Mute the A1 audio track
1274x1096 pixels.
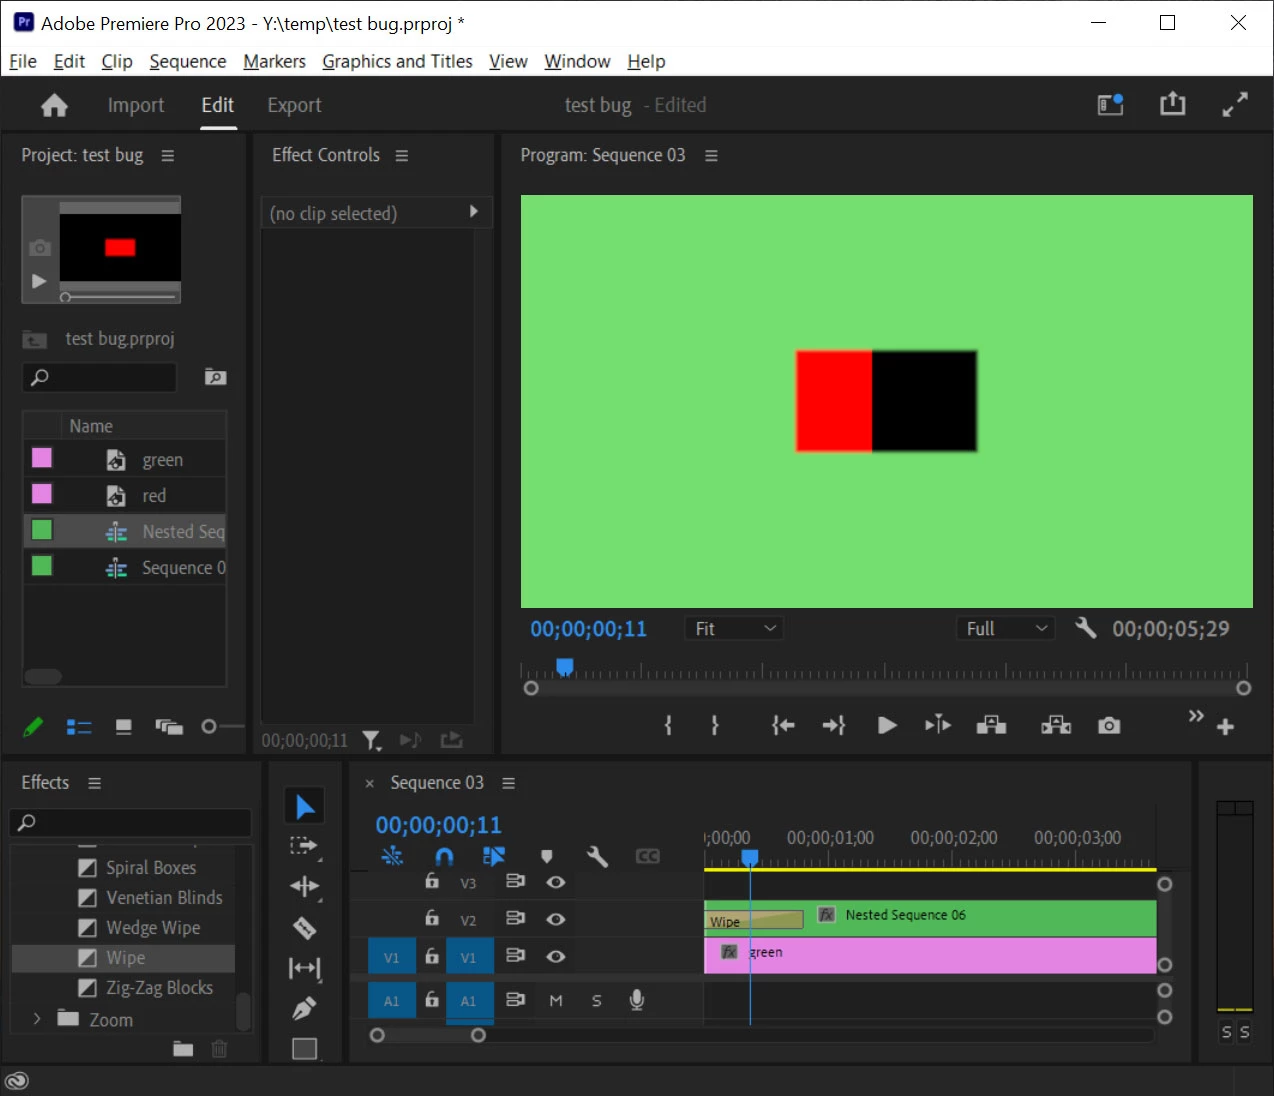[556, 1000]
